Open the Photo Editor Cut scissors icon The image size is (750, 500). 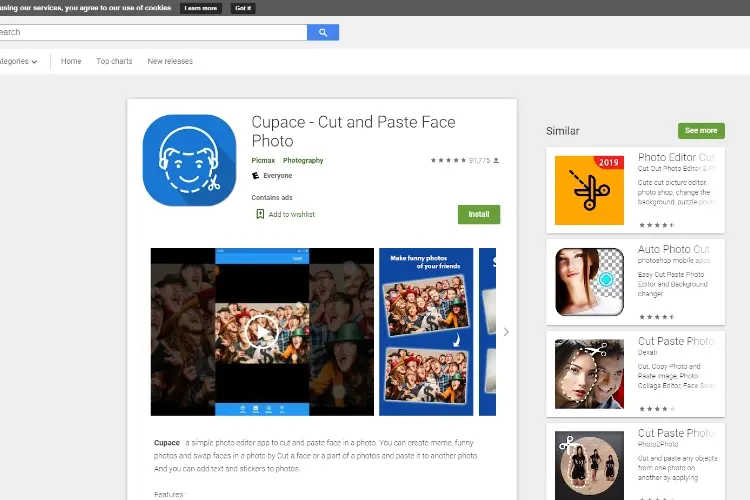point(589,190)
